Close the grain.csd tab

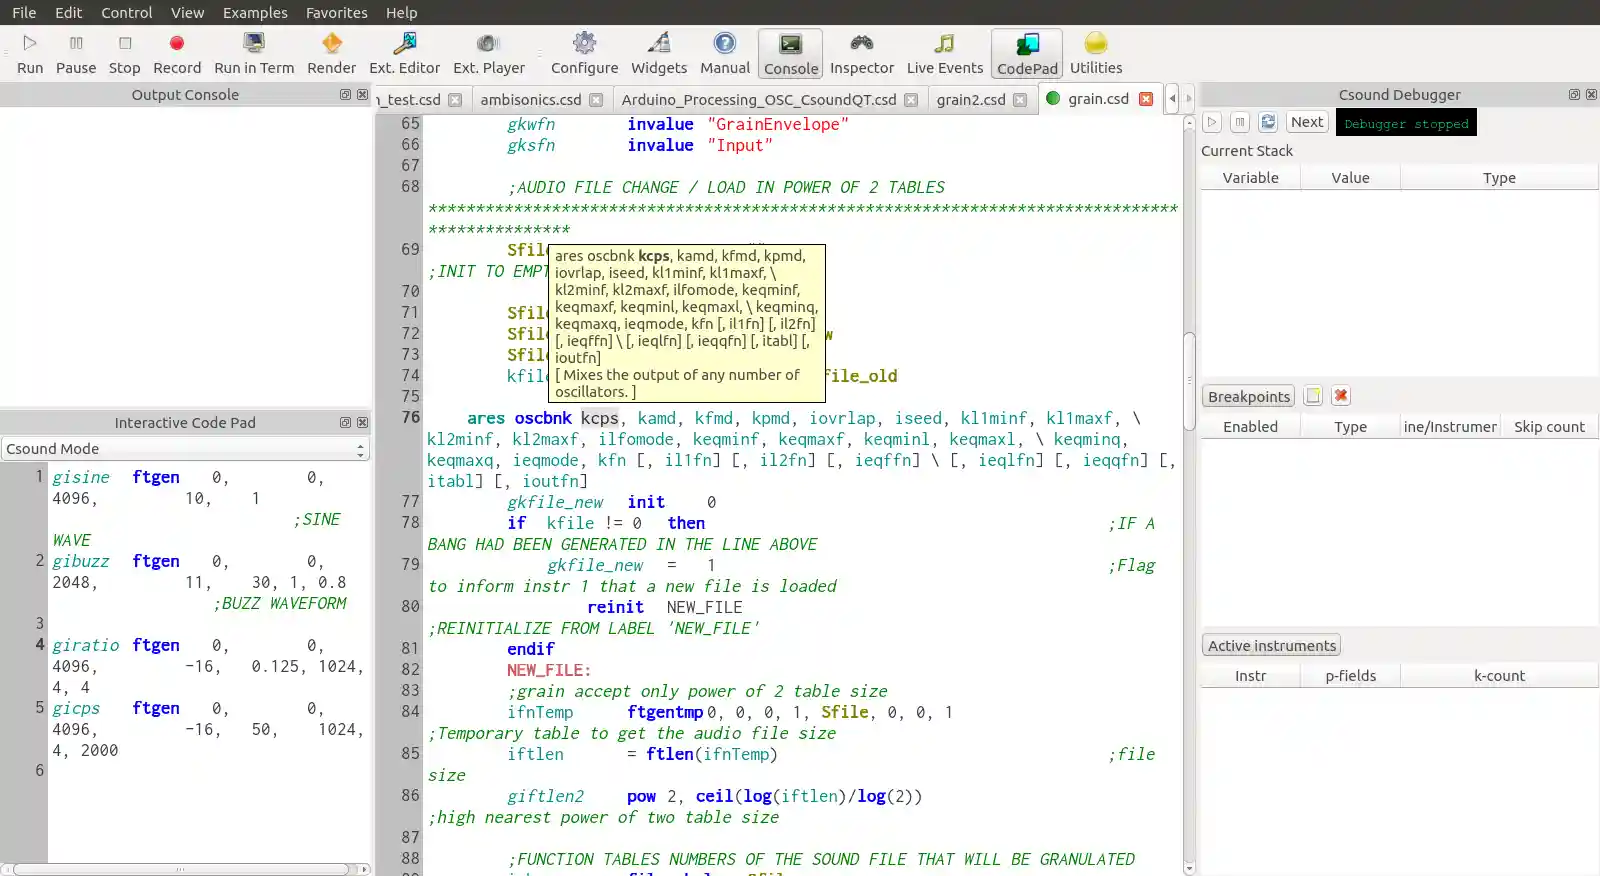(x=1146, y=99)
